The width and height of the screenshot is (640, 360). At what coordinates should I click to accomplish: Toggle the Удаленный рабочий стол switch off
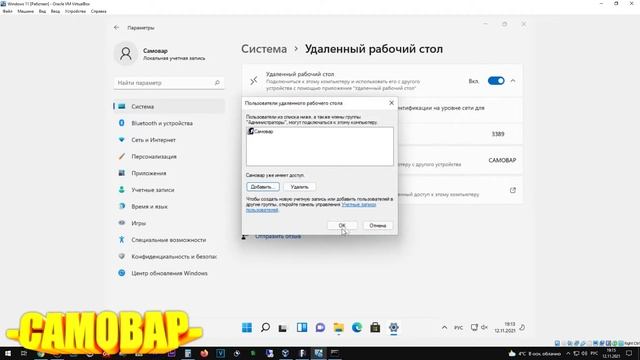tap(496, 81)
